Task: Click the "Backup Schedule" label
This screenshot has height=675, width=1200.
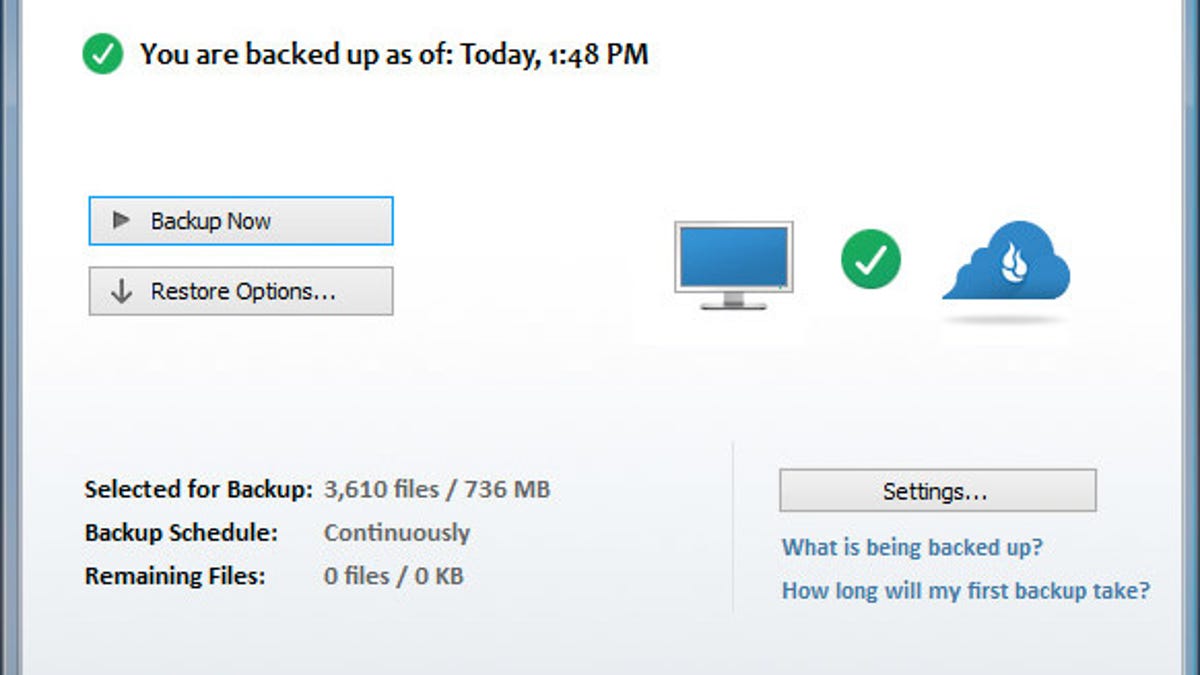Action: (181, 533)
